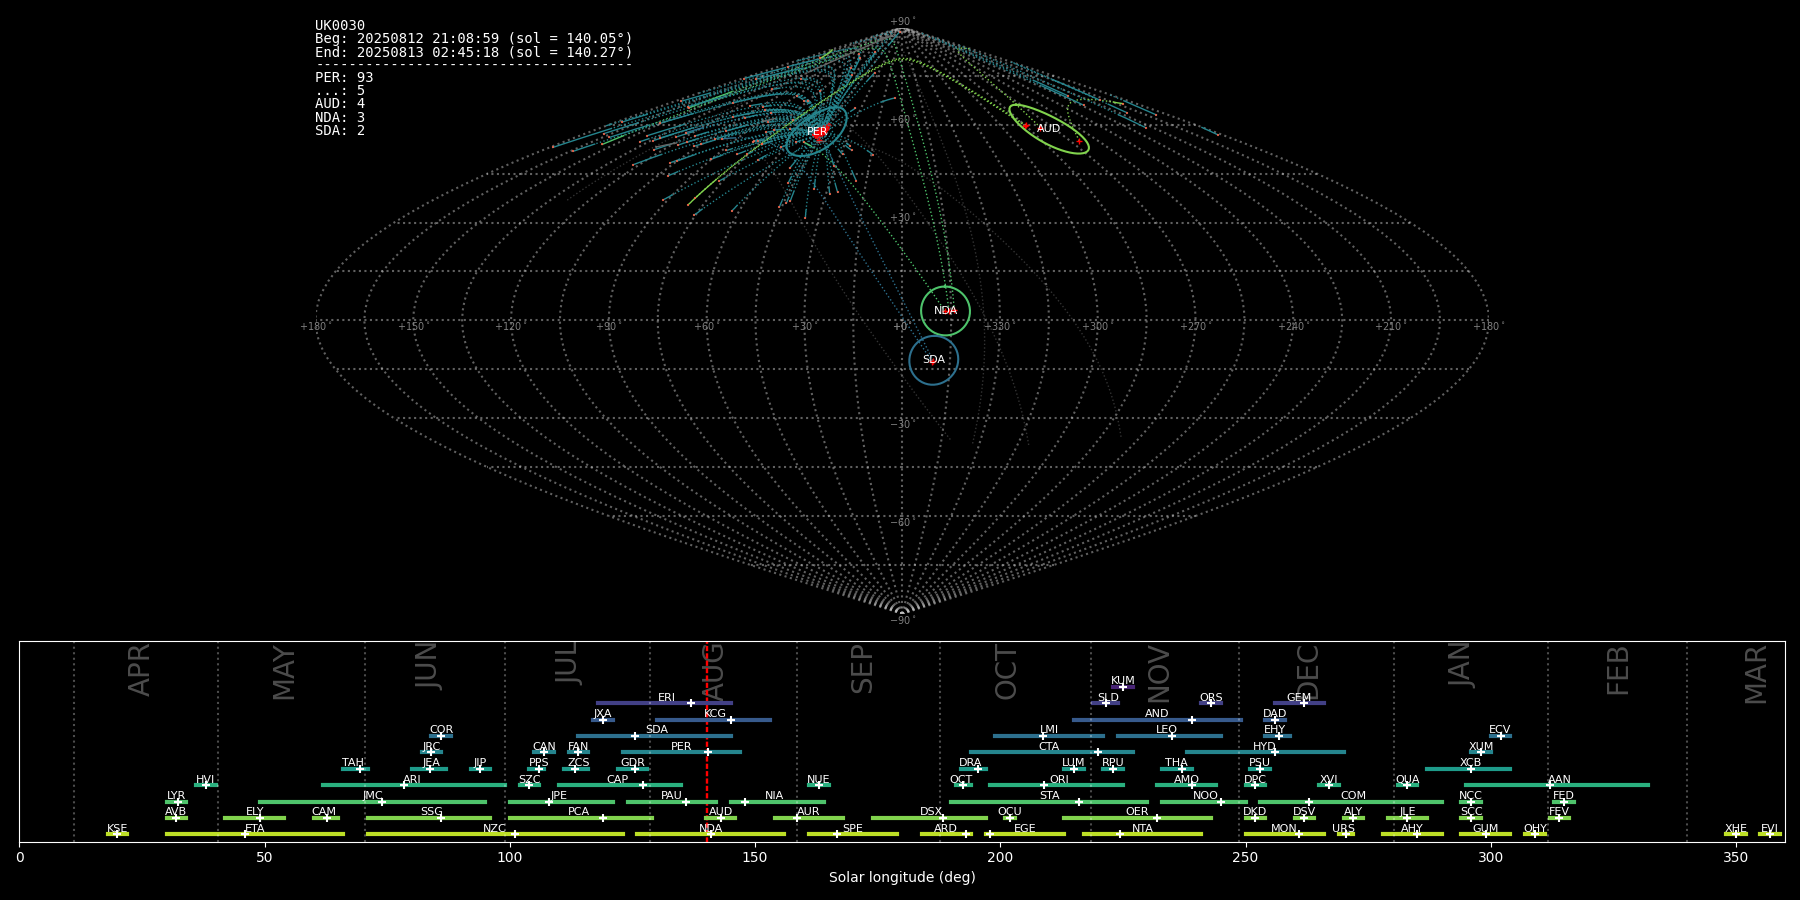Click the STA shower bar in timeline
The image size is (1800, 900).
[x=1049, y=802]
